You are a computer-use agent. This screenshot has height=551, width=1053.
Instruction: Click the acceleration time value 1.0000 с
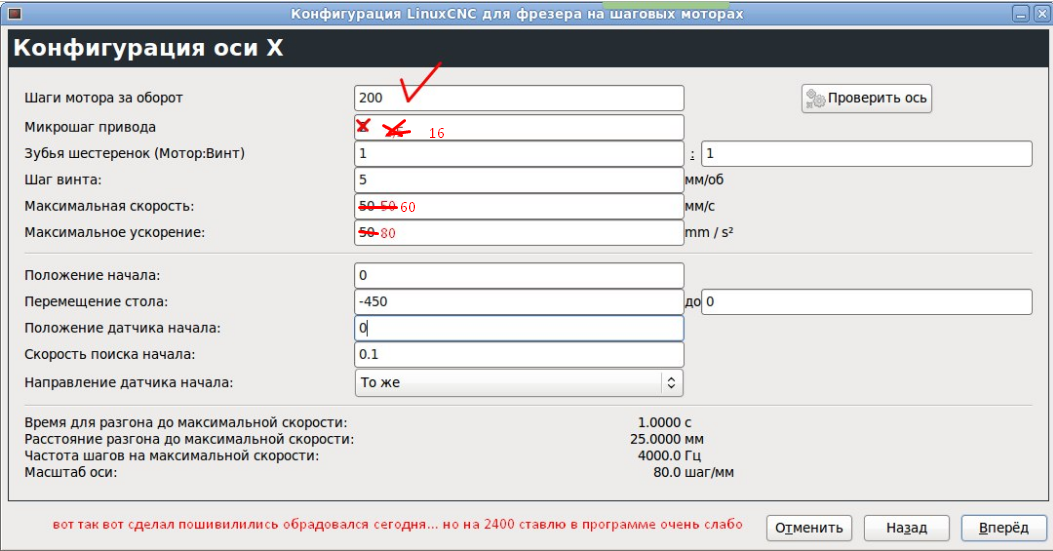click(x=664, y=423)
